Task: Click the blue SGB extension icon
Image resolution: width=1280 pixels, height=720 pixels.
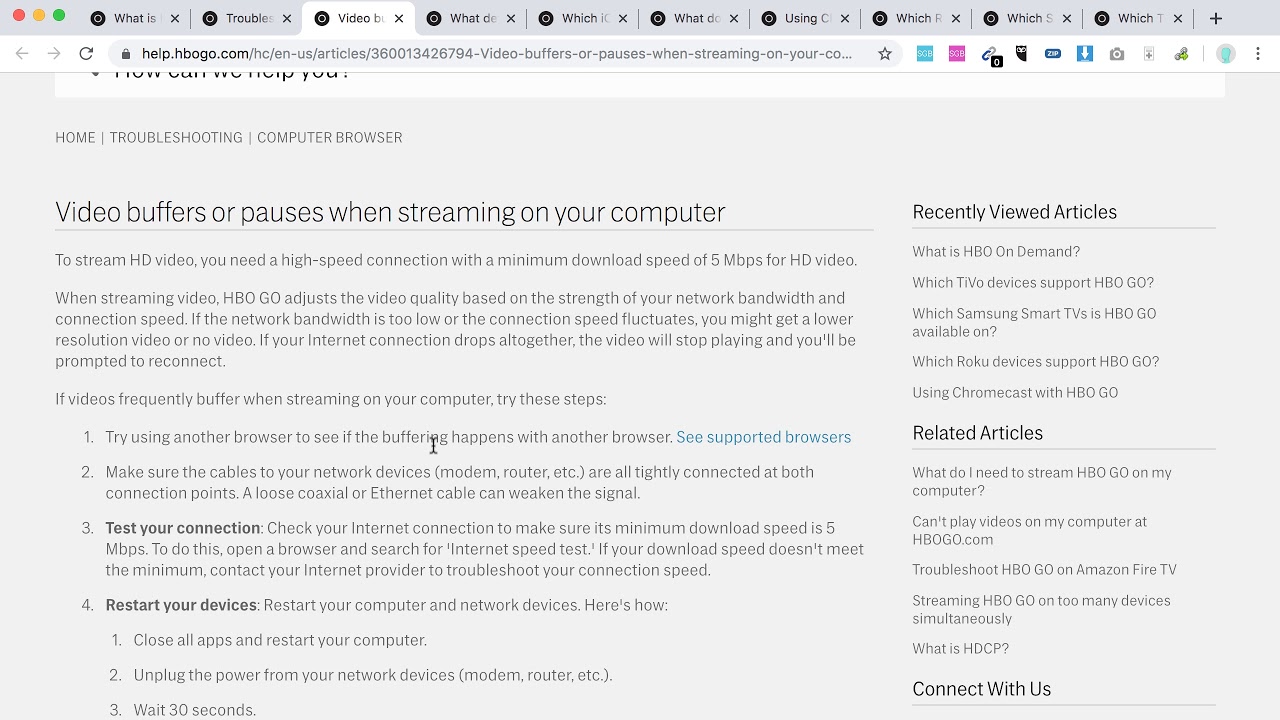Action: [x=925, y=54]
